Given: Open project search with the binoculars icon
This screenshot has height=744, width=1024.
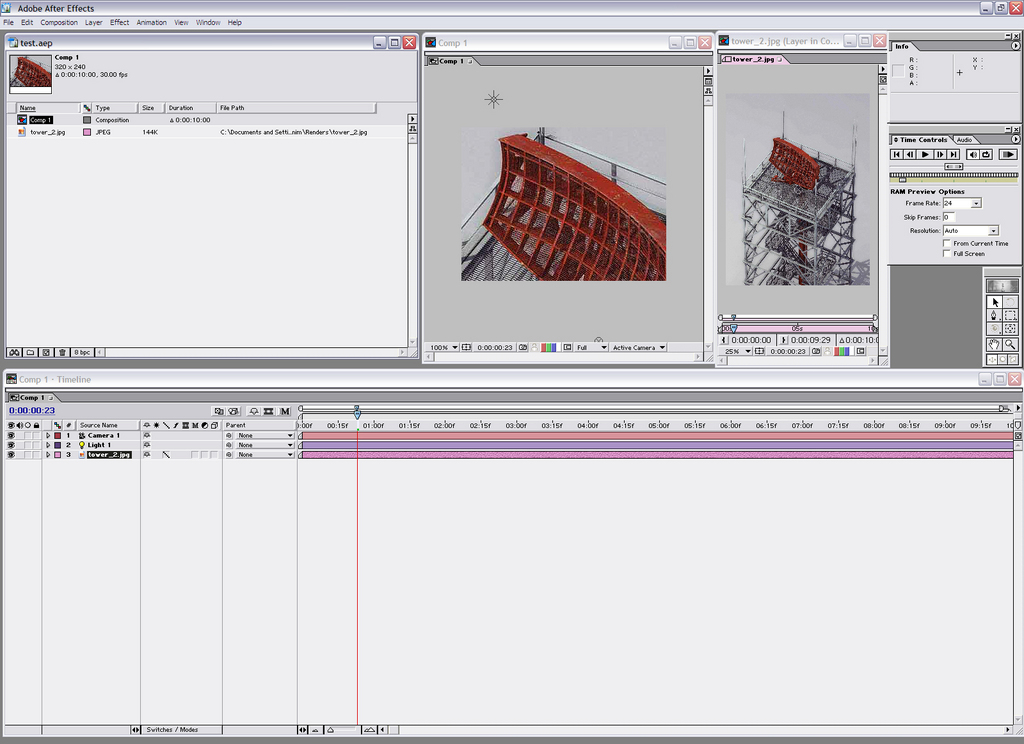Looking at the screenshot, I should [x=14, y=352].
